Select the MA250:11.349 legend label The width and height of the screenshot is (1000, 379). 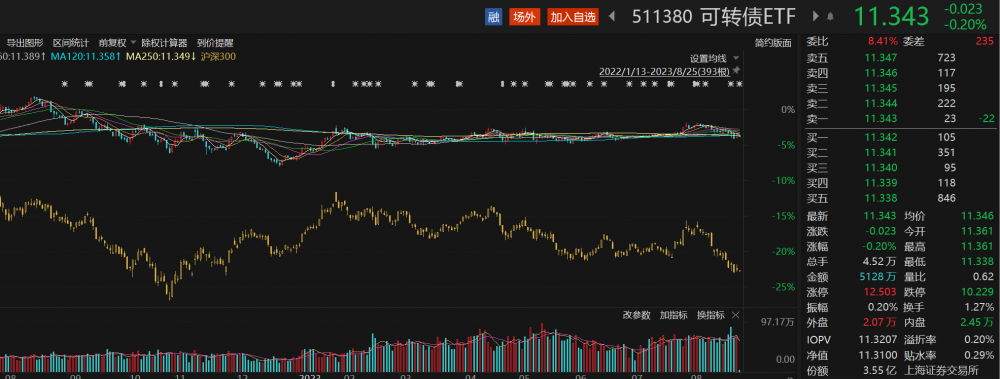[x=161, y=57]
